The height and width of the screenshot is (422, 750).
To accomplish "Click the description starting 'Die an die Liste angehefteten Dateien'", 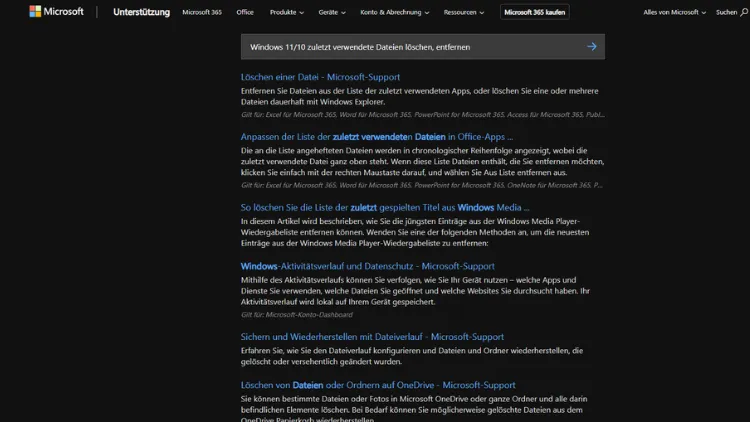I will 422,161.
